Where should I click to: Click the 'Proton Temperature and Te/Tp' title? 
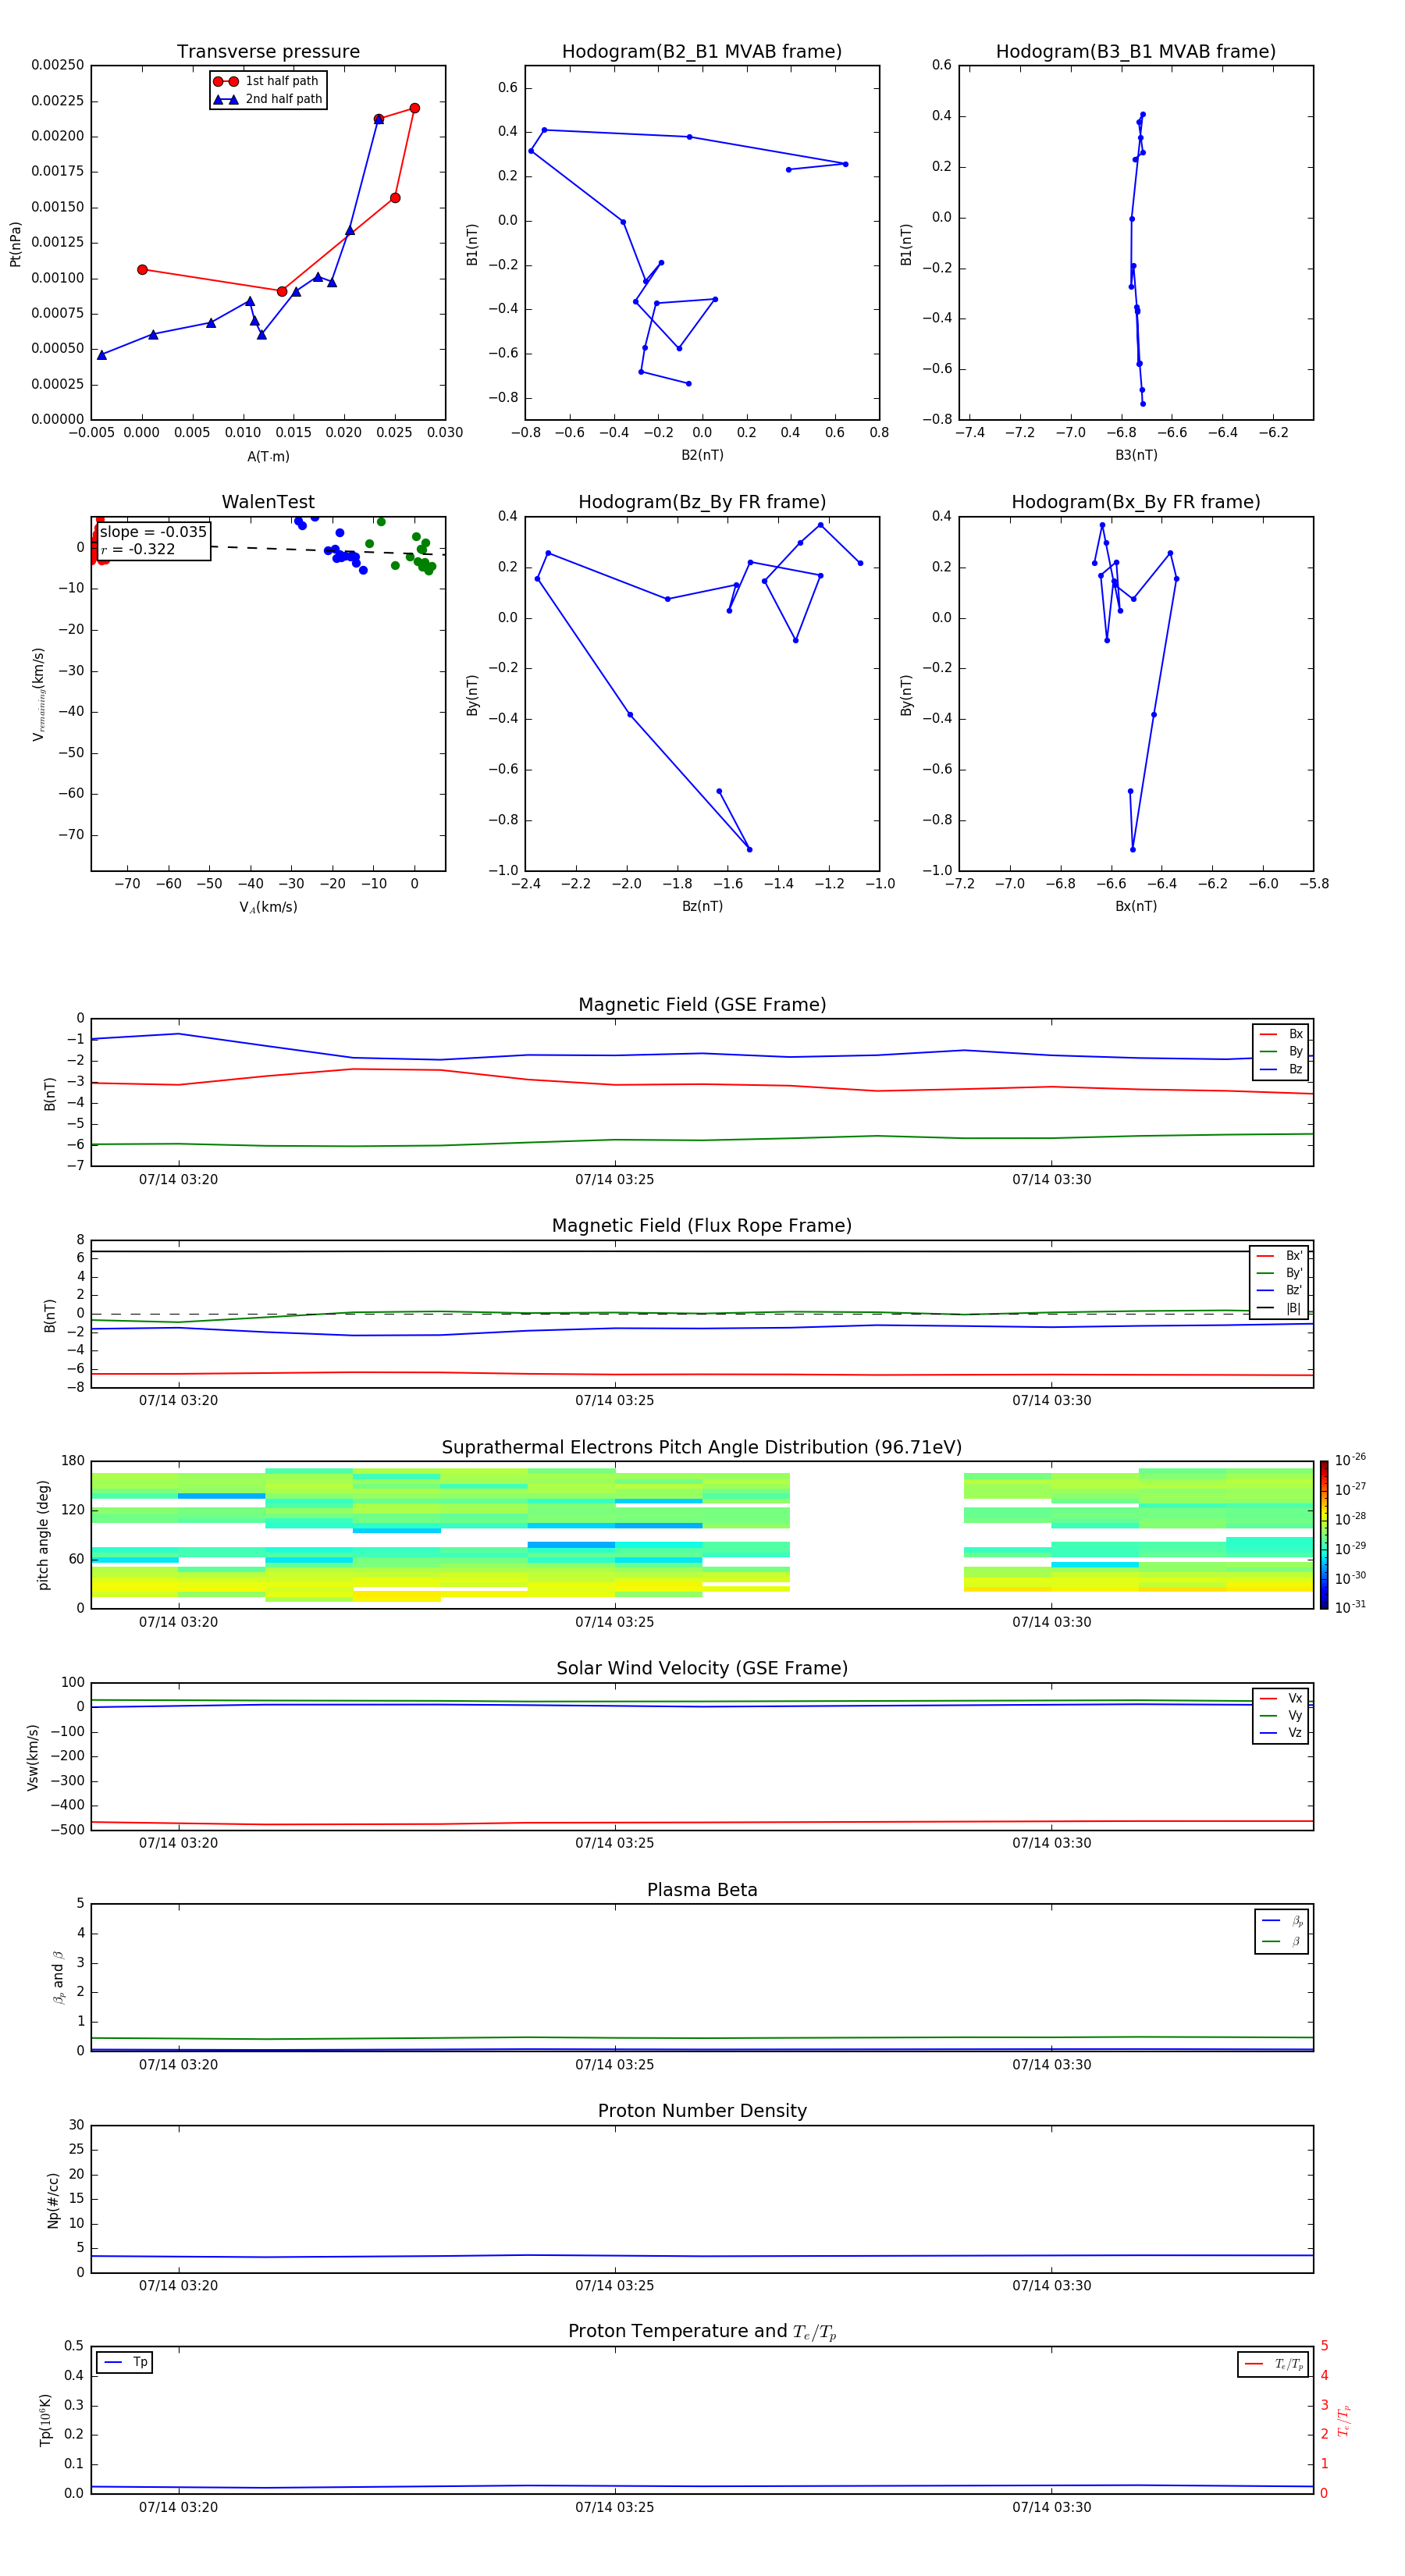coord(702,2332)
